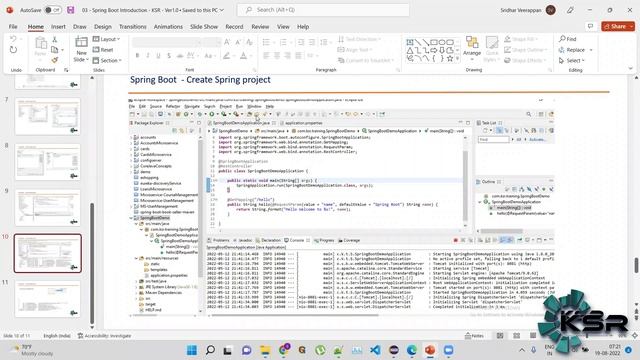The width and height of the screenshot is (640, 360).
Task: Click the Arrange button
Action: click(x=472, y=48)
